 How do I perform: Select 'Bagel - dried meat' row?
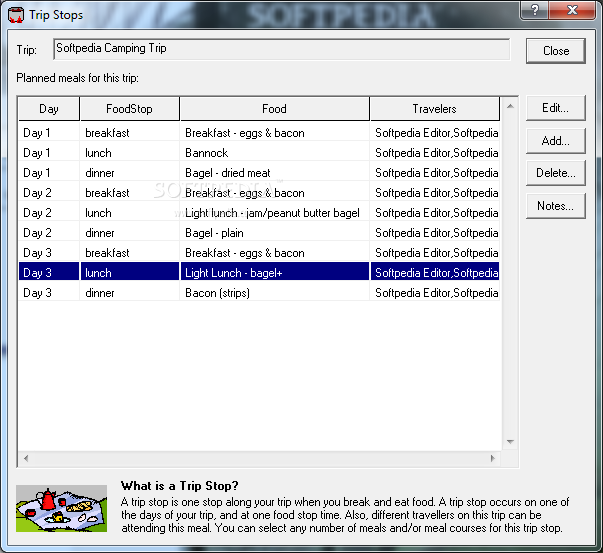coord(275,173)
